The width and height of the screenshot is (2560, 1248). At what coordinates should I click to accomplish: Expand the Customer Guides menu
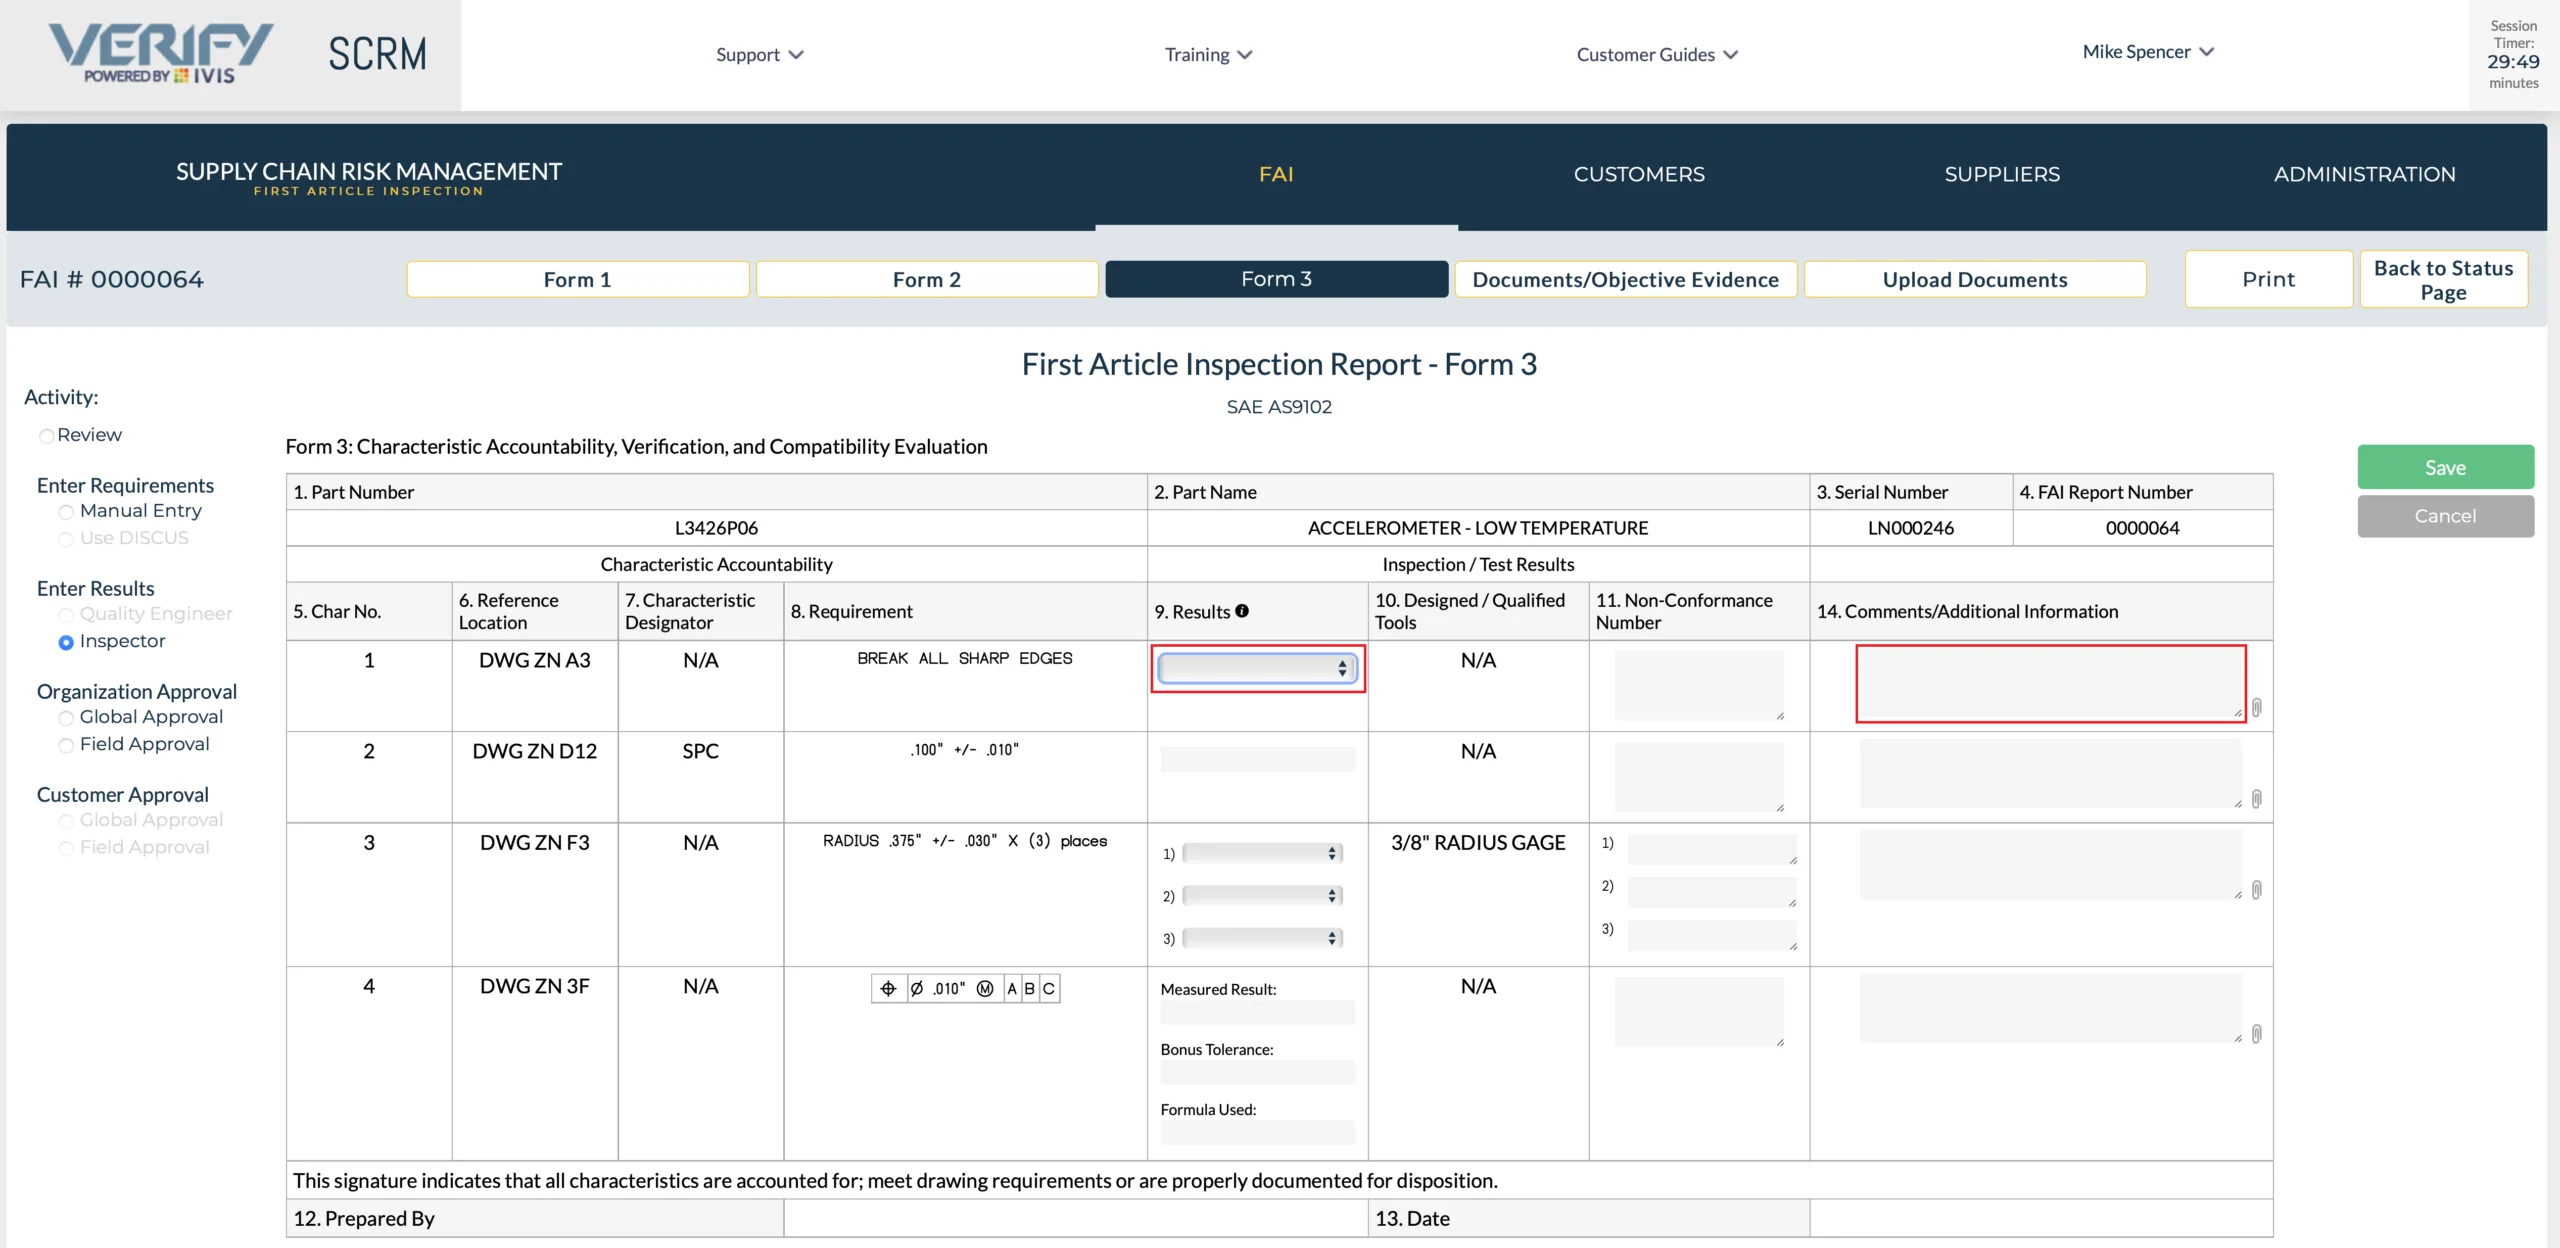tap(1657, 54)
